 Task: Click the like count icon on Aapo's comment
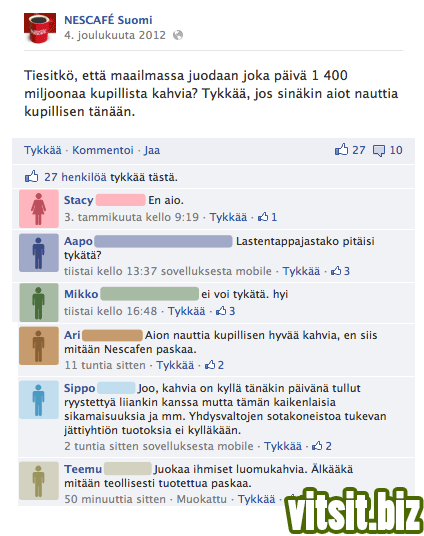(336, 271)
